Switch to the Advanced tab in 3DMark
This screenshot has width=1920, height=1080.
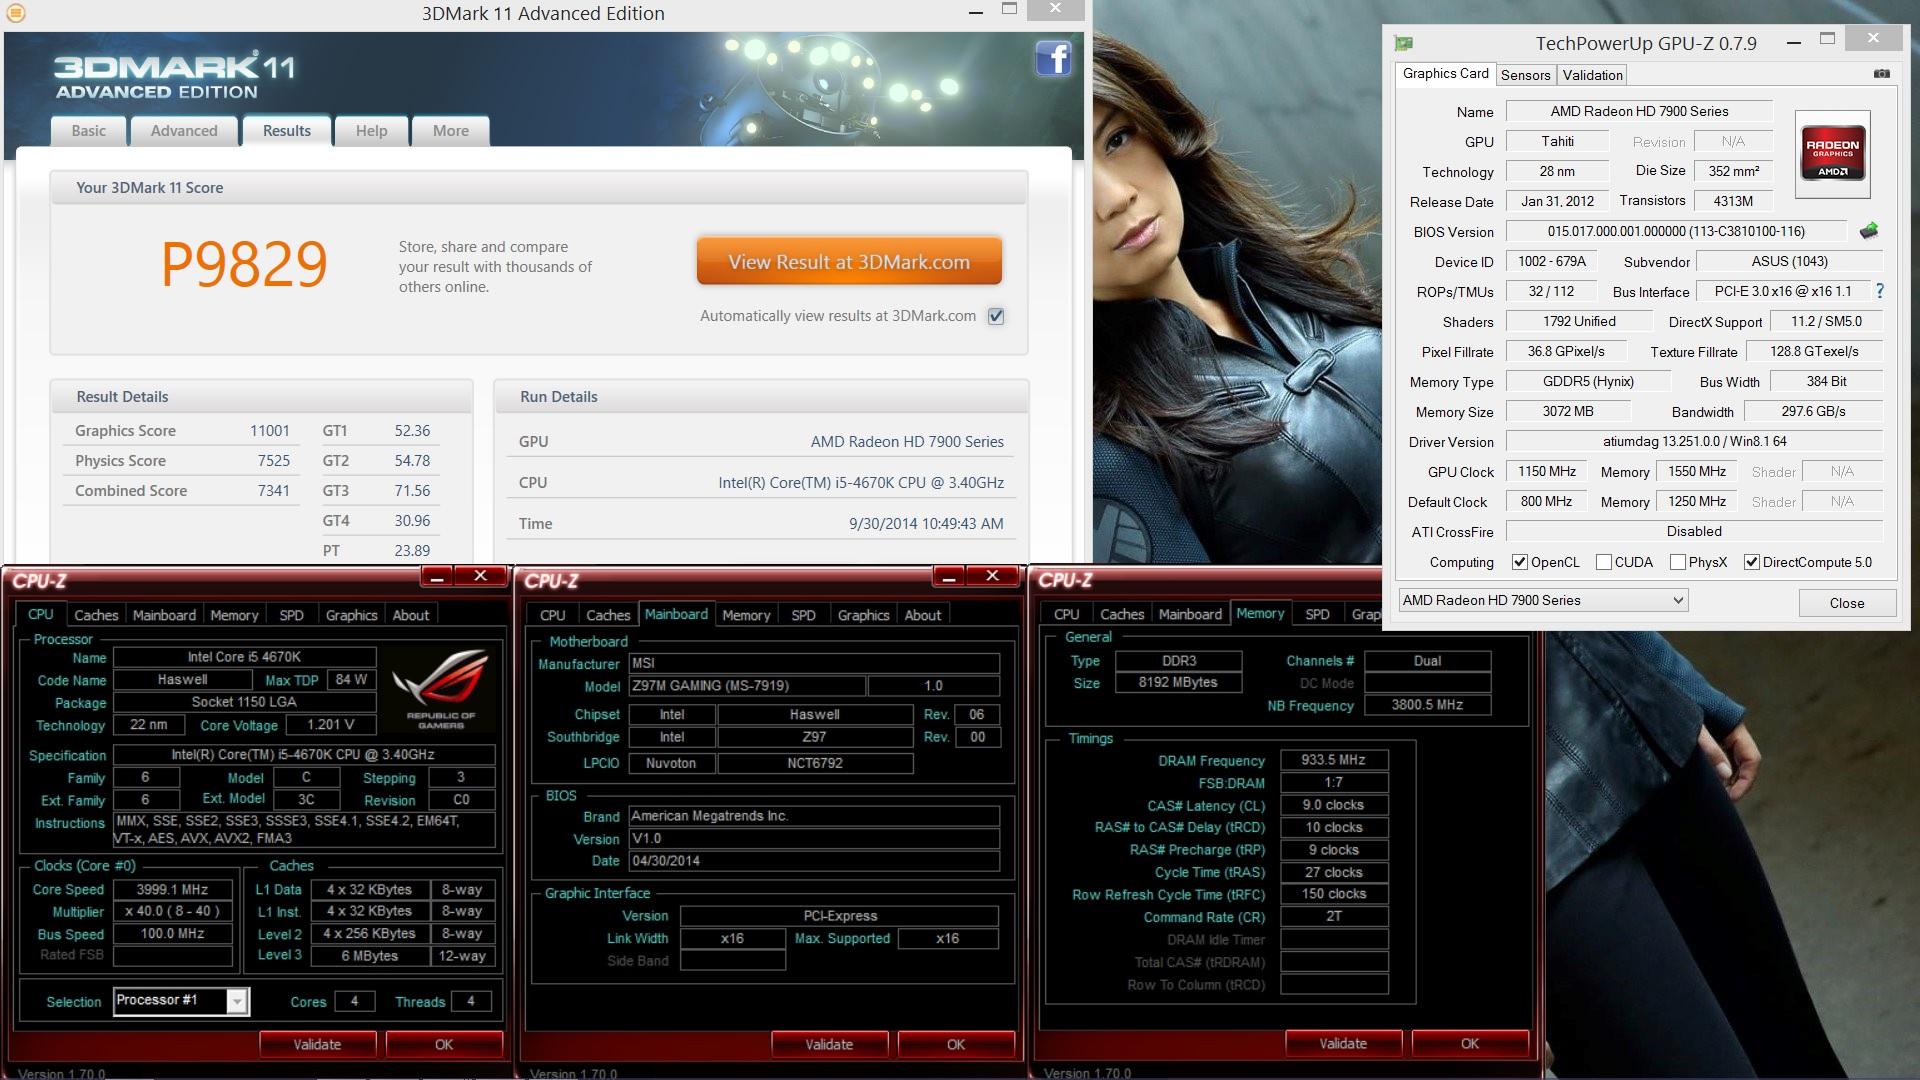184,131
